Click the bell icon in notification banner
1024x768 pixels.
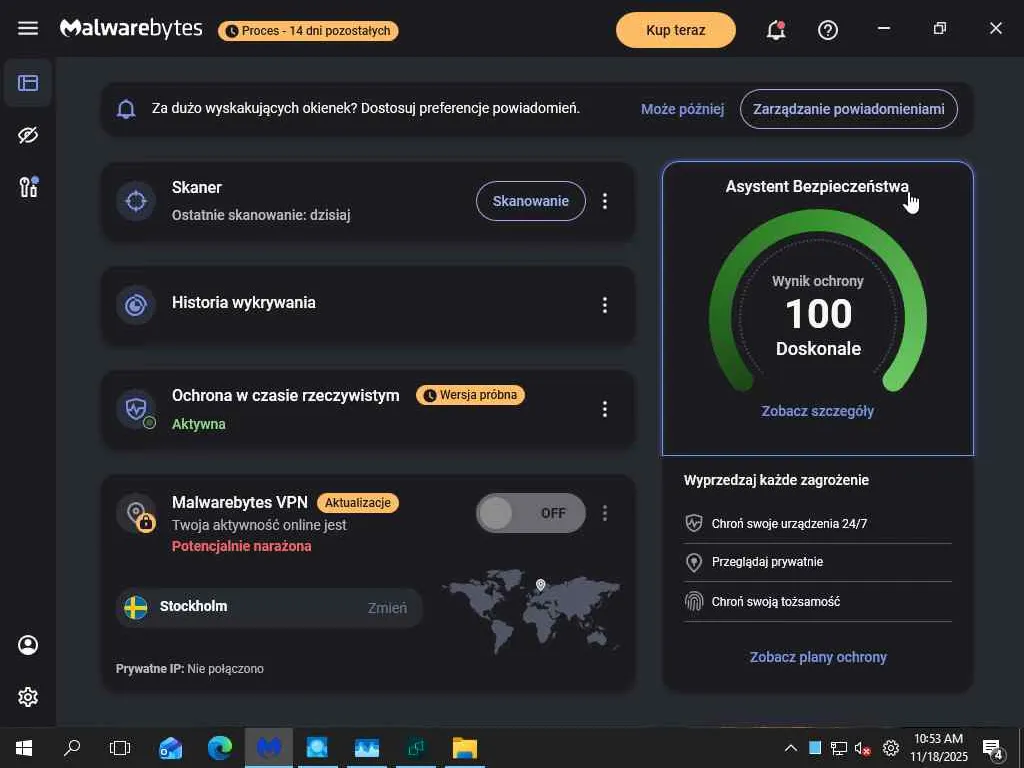tap(126, 108)
